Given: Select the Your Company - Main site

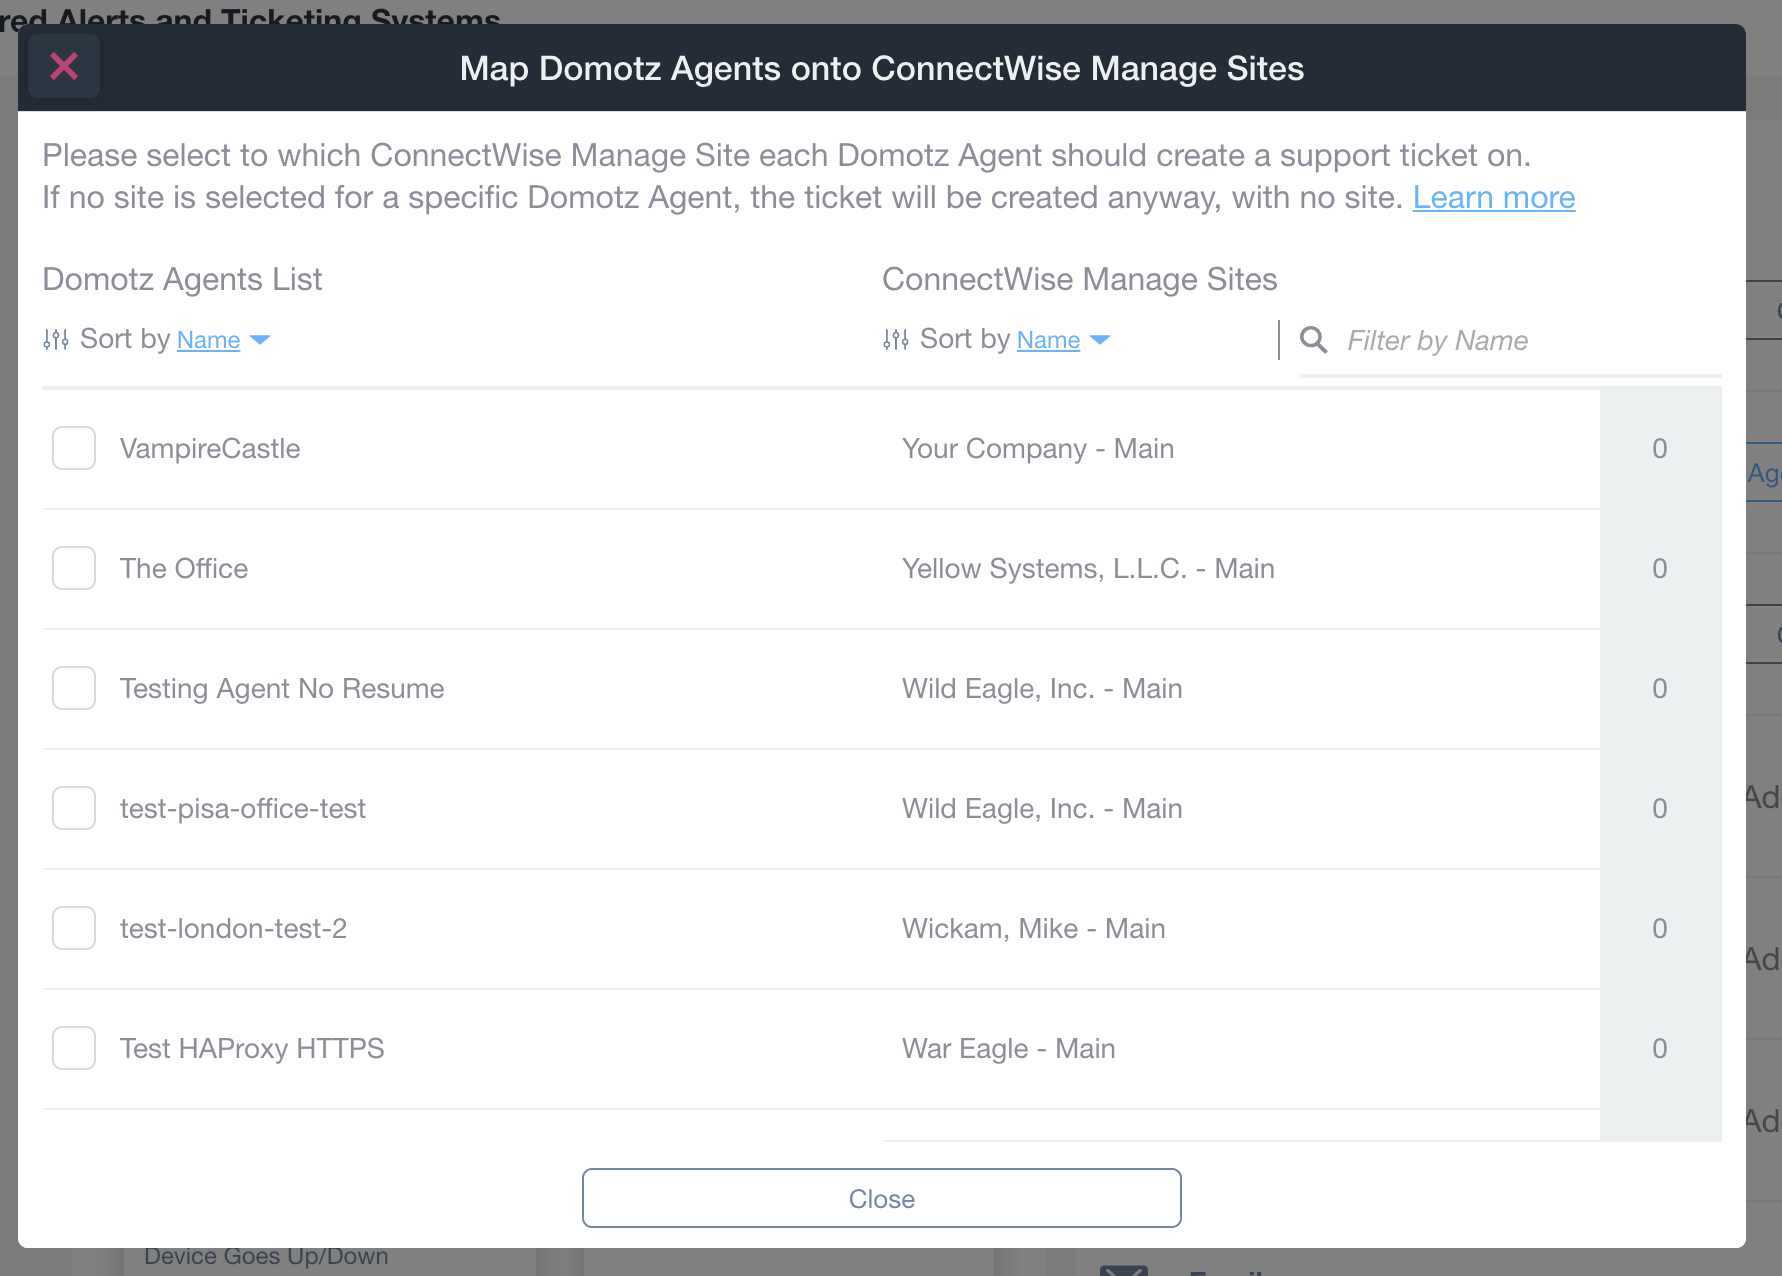Looking at the screenshot, I should (x=1038, y=448).
